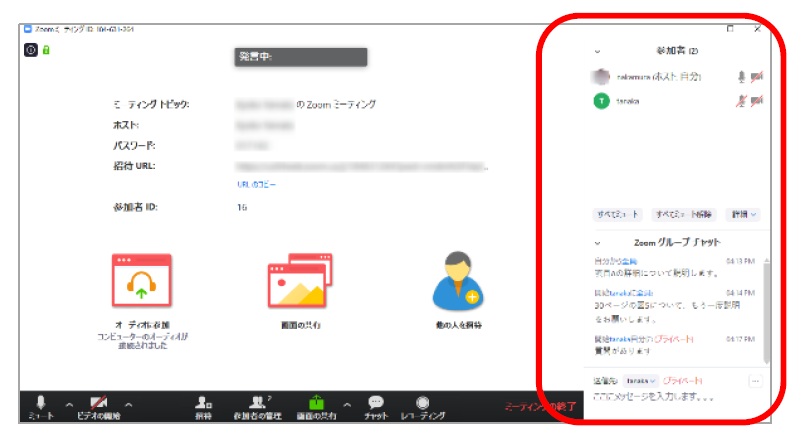The width and height of the screenshot is (805, 448).
Task: Start video with the camera icon
Action: point(99,402)
